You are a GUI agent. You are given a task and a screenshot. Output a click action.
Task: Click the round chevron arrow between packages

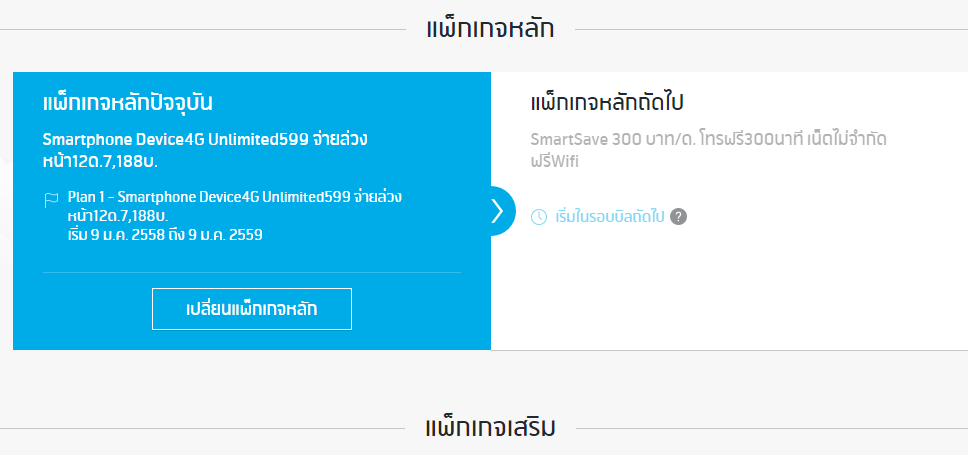[497, 211]
